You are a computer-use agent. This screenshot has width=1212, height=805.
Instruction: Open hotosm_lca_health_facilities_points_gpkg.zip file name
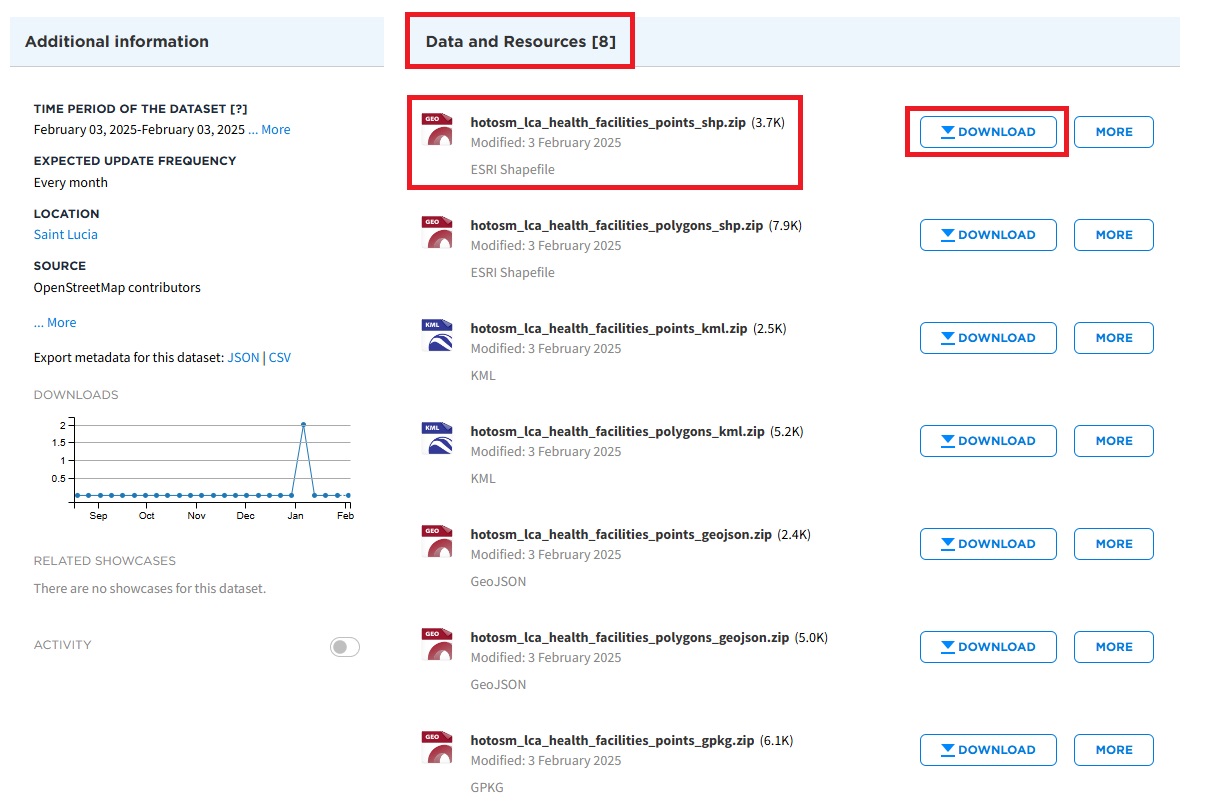pyautogui.click(x=612, y=741)
